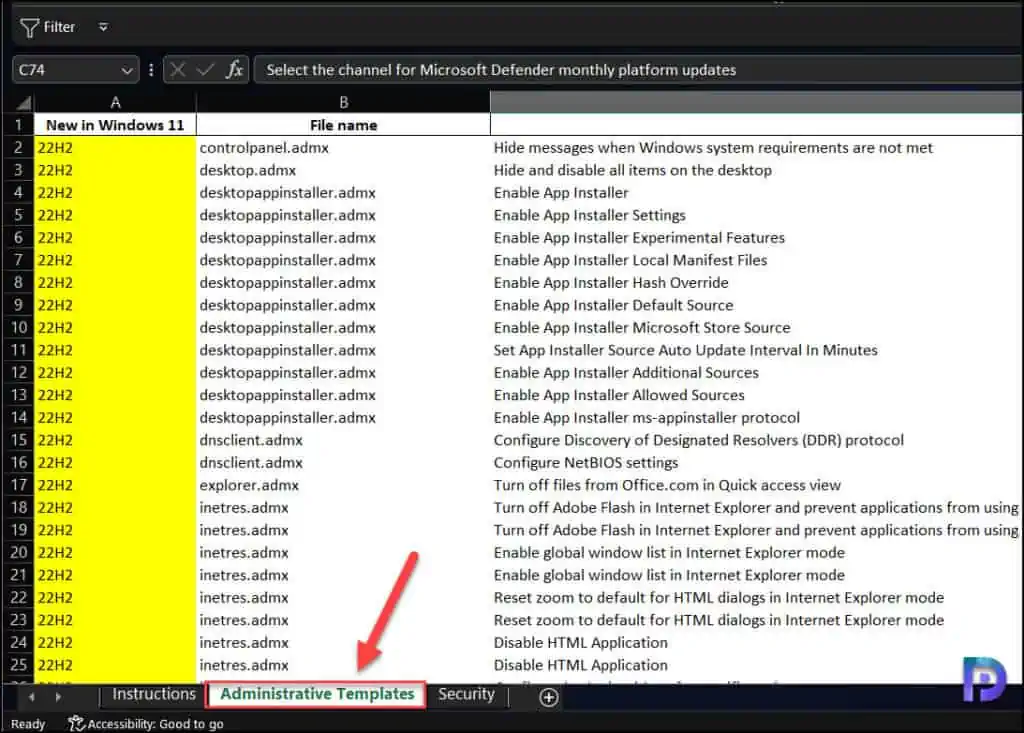Switch to the Security sheet tab

click(466, 694)
